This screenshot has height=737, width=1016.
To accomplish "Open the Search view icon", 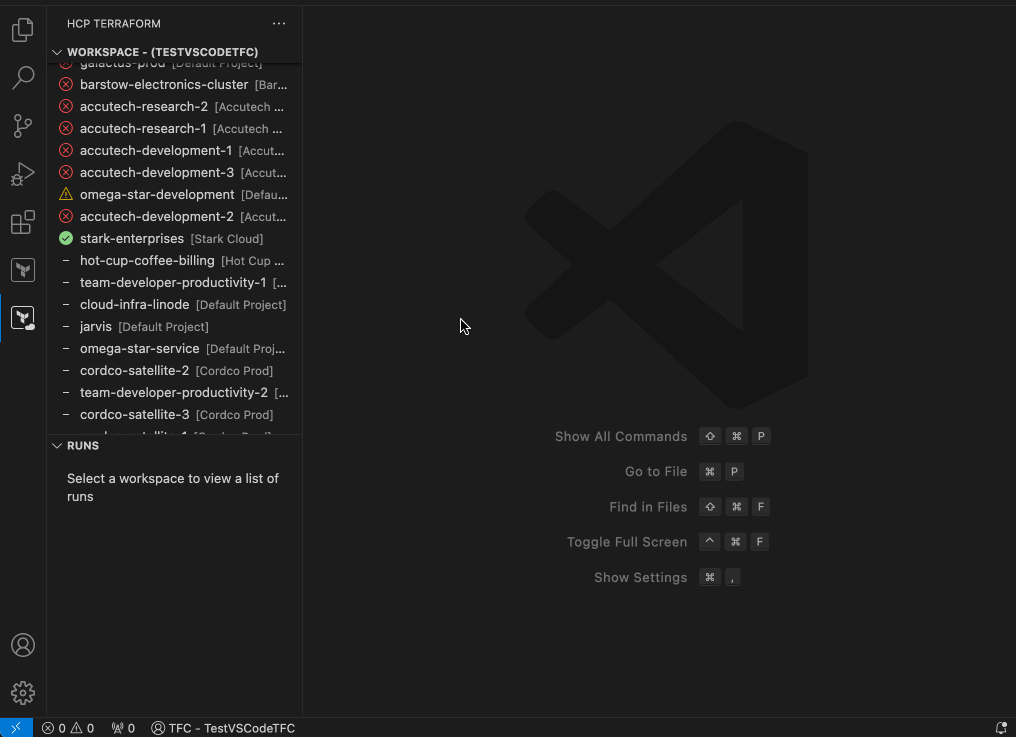I will [23, 78].
